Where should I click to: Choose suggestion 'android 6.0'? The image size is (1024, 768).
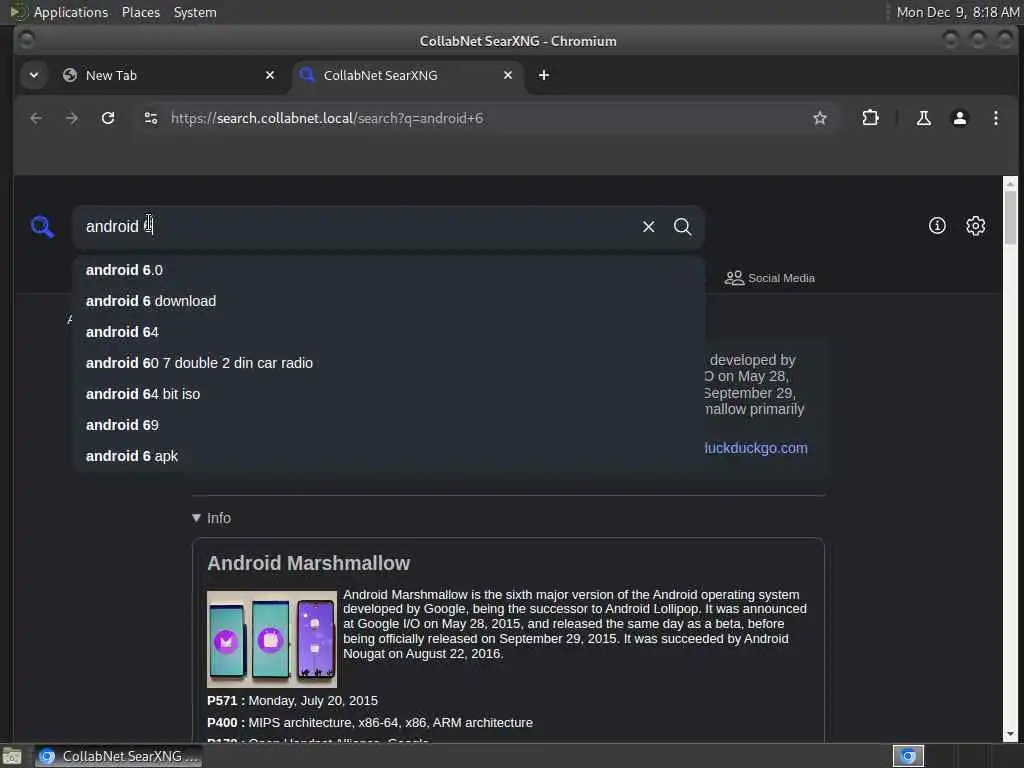click(389, 270)
